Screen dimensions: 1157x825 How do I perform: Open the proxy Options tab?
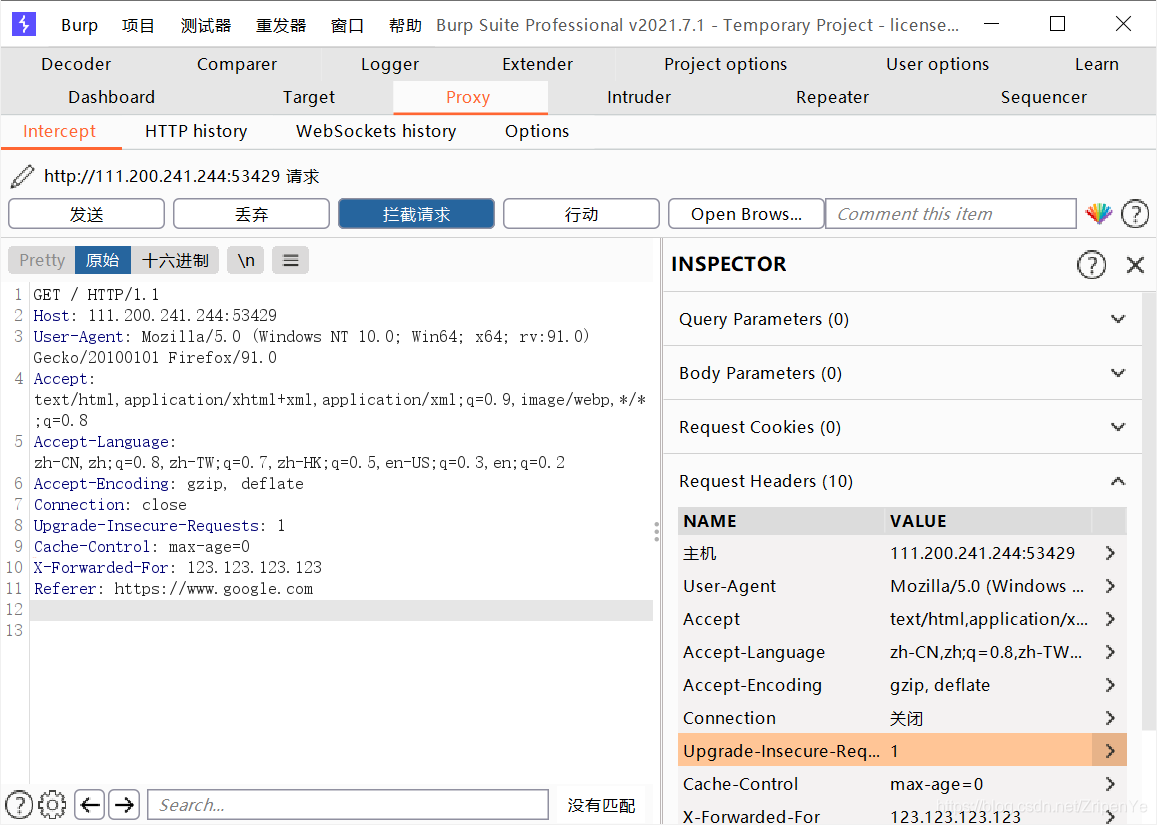click(537, 131)
